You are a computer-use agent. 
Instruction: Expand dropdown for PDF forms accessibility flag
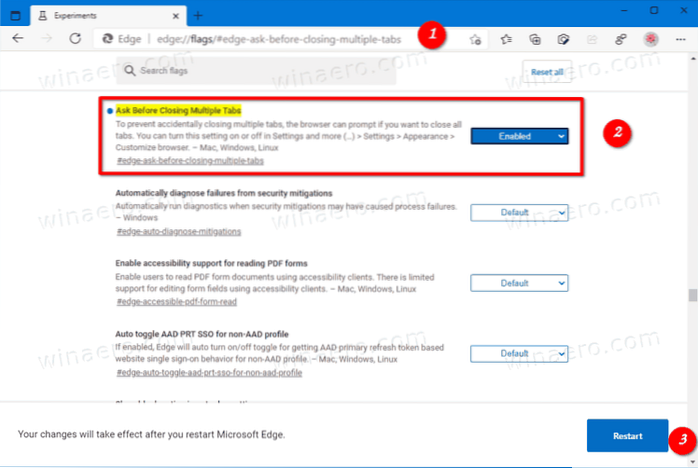[x=519, y=283]
